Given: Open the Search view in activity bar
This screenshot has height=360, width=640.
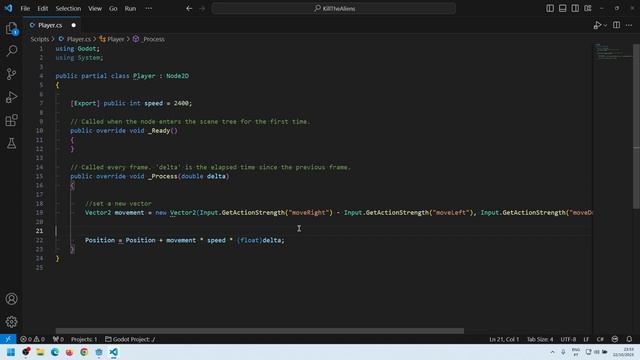Looking at the screenshot, I should point(11,51).
